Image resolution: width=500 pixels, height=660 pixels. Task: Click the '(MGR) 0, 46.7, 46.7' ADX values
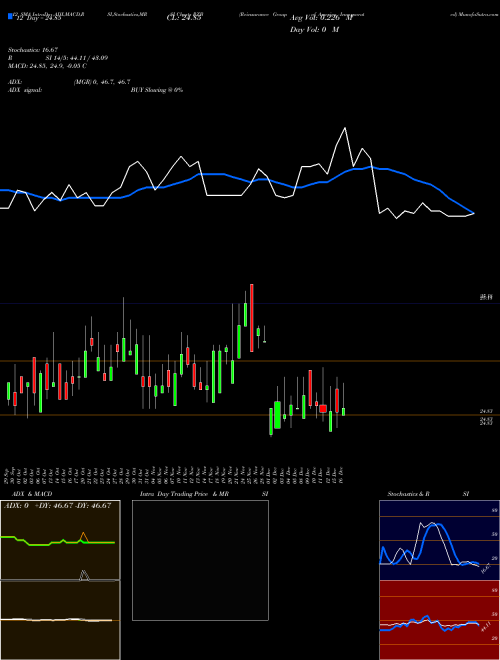(x=102, y=82)
